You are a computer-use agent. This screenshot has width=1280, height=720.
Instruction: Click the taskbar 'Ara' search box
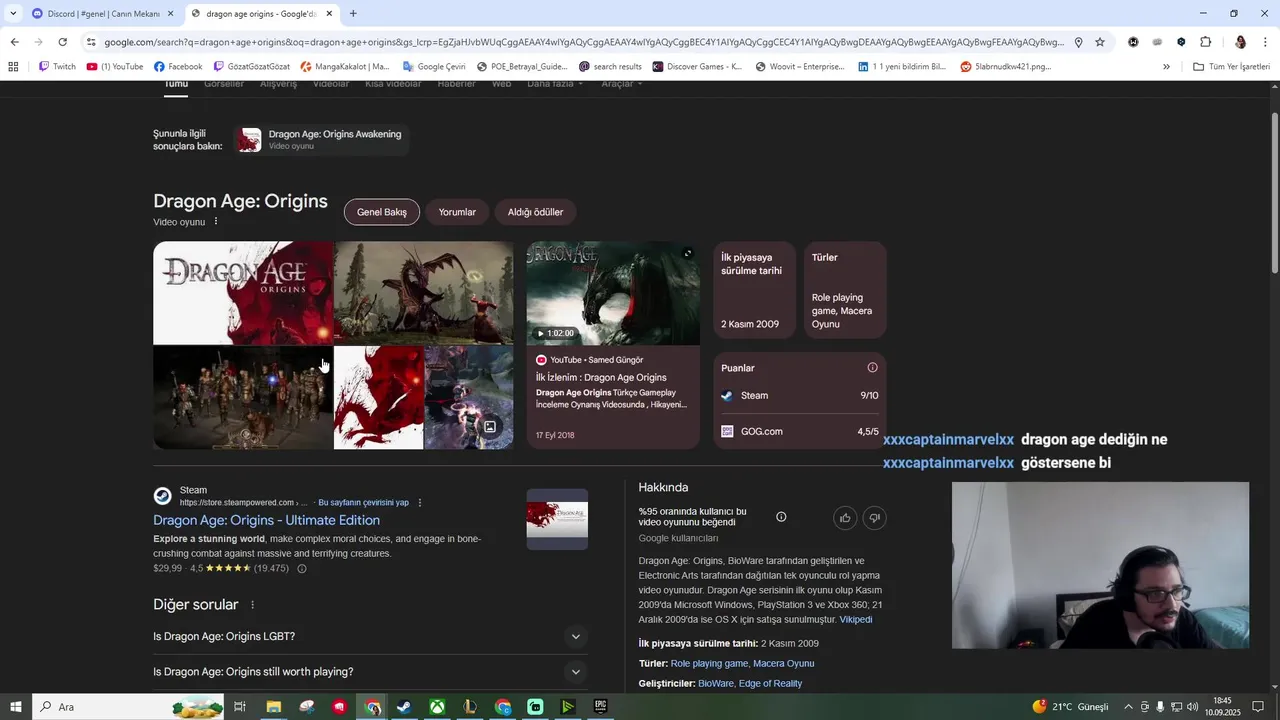(130, 707)
